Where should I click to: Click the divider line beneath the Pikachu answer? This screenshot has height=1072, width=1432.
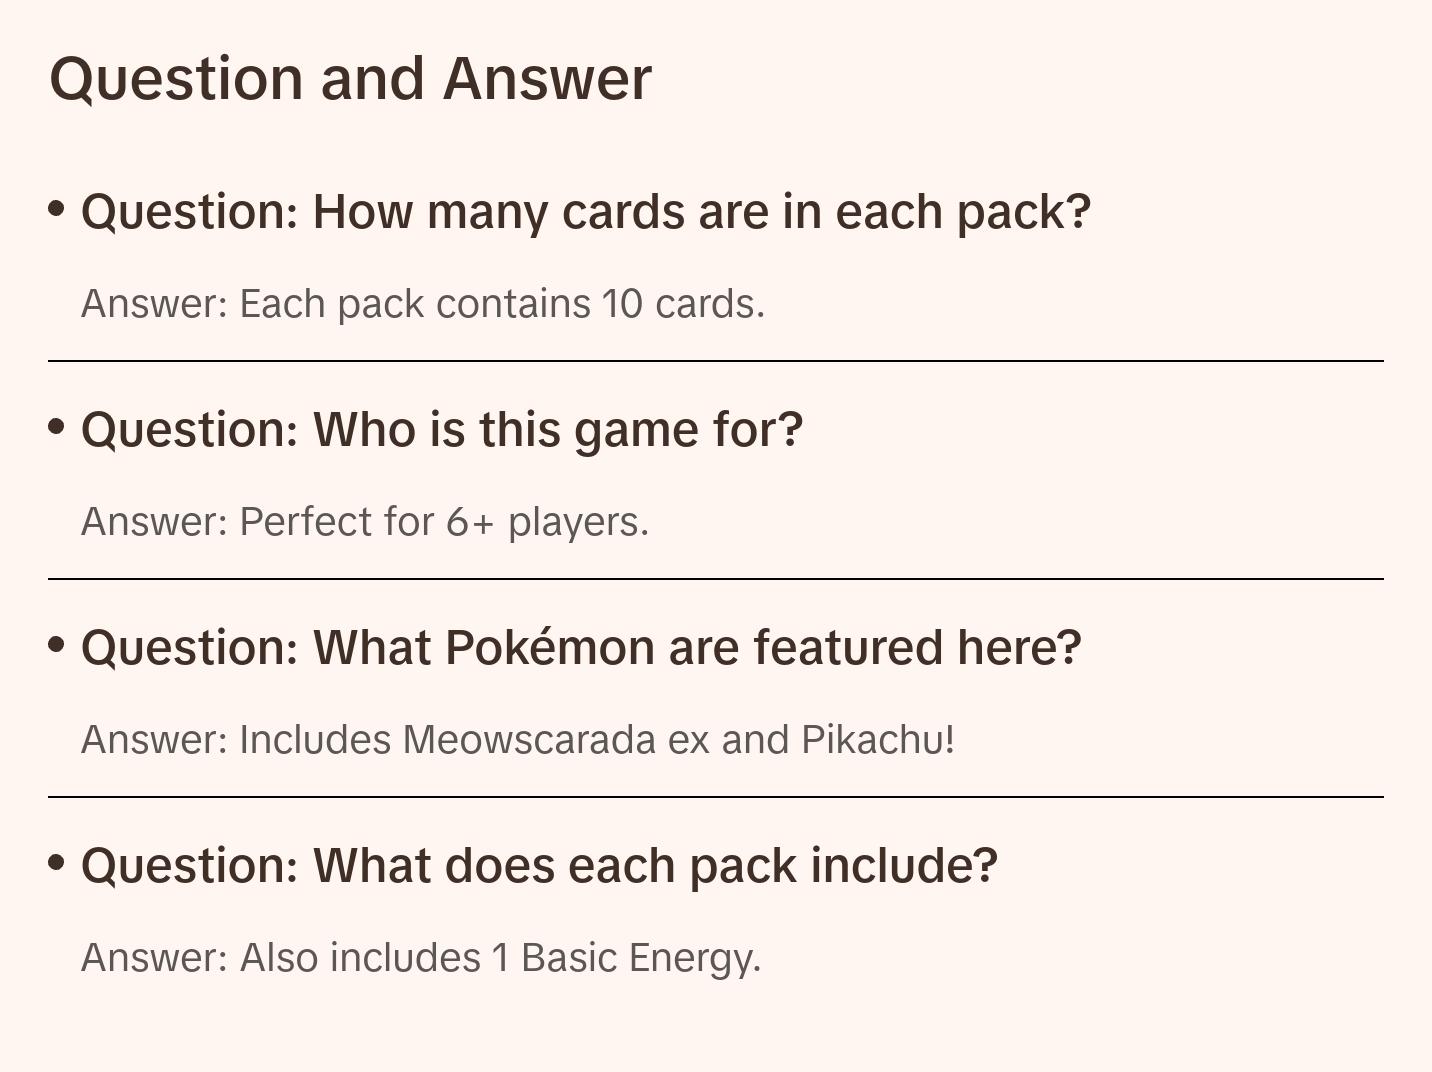pyautogui.click(x=716, y=797)
